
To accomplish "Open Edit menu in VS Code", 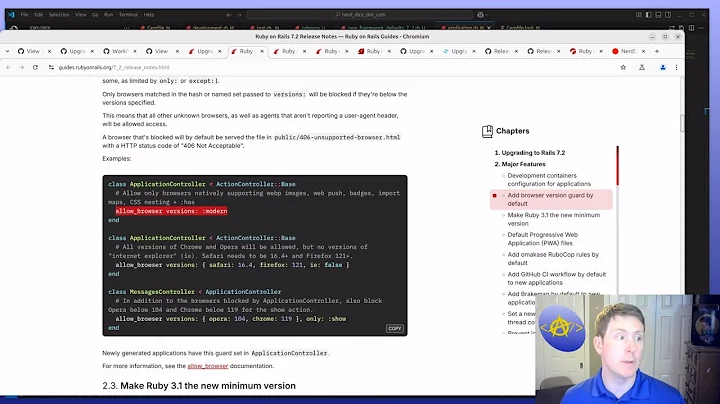I will [39, 15].
